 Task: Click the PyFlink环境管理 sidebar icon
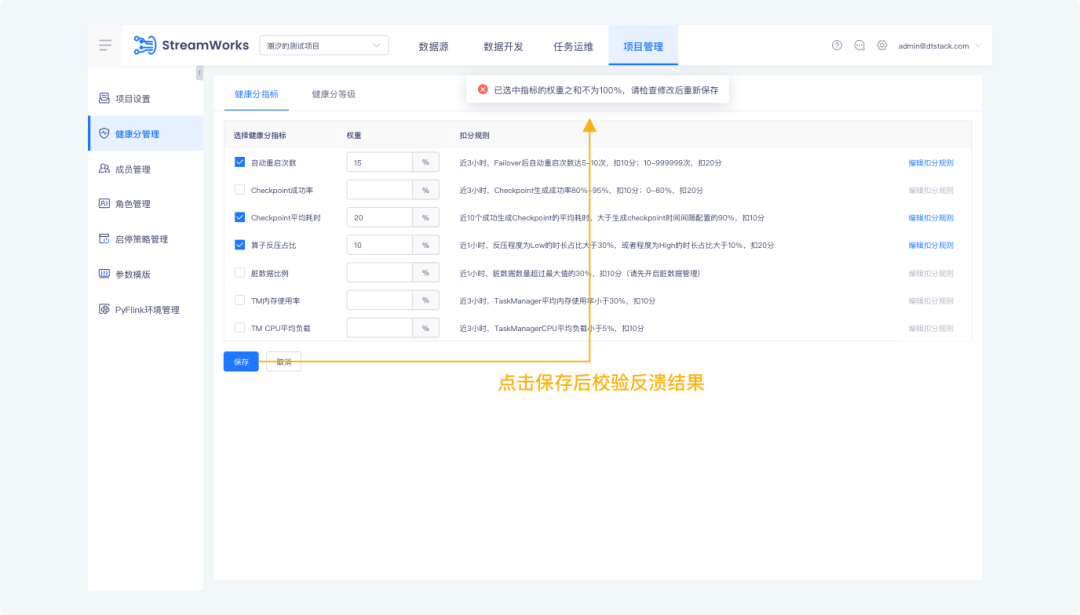pos(104,310)
